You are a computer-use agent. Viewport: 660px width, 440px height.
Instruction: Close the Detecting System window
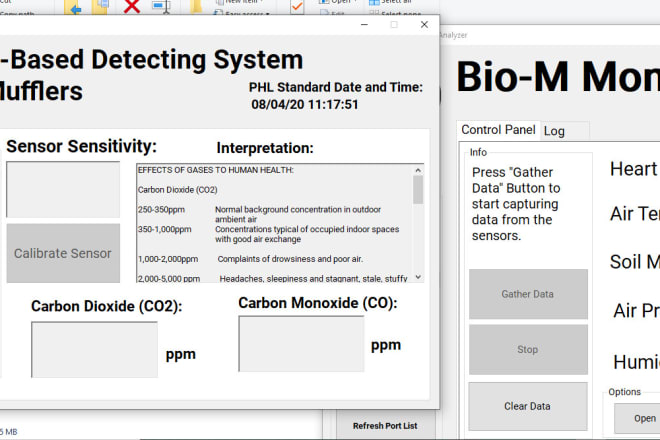click(x=424, y=25)
